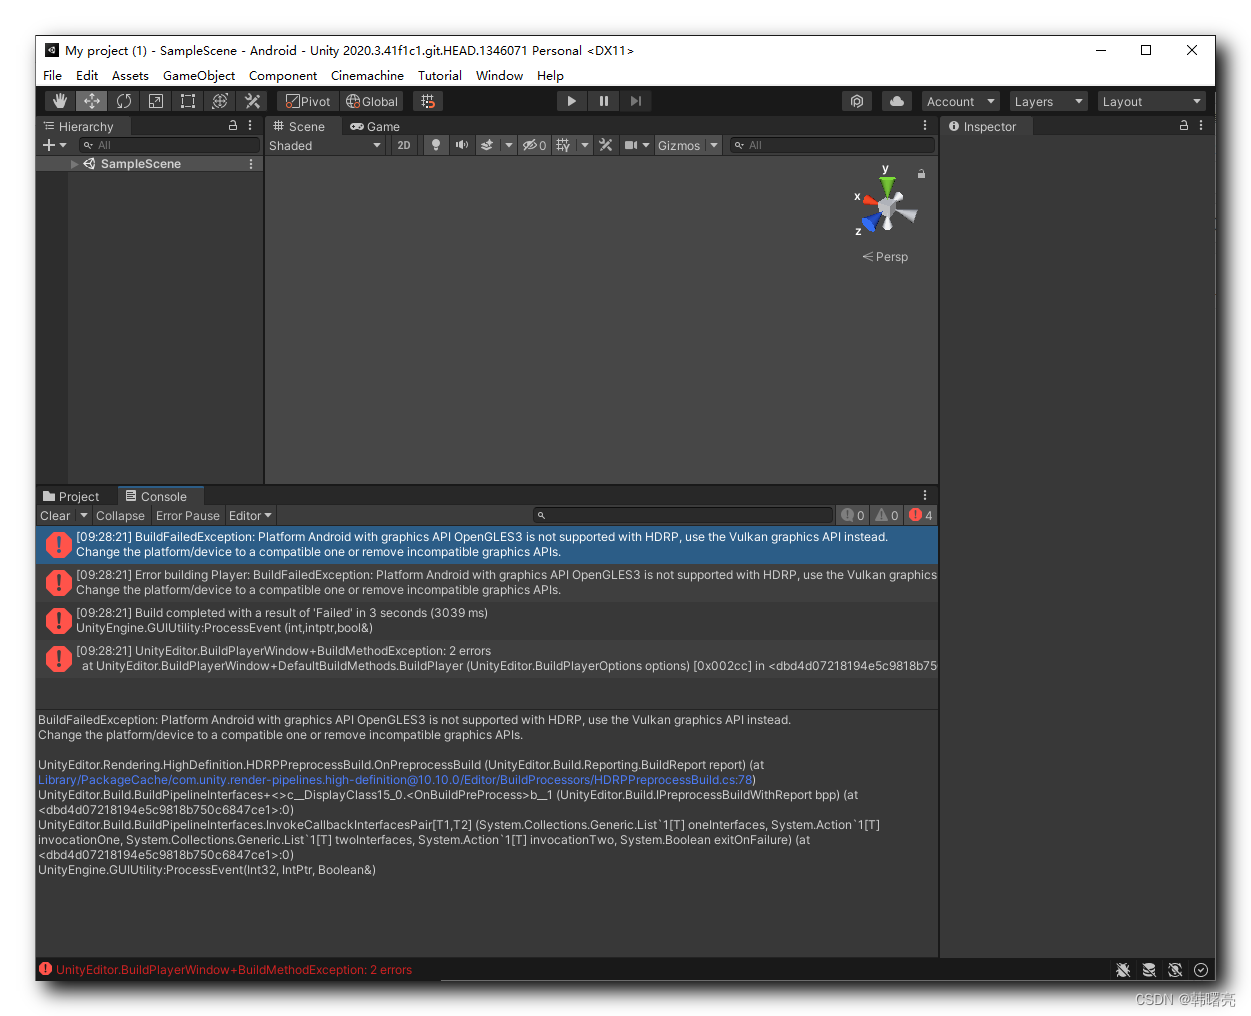Click the Clear button in Console

tap(53, 515)
